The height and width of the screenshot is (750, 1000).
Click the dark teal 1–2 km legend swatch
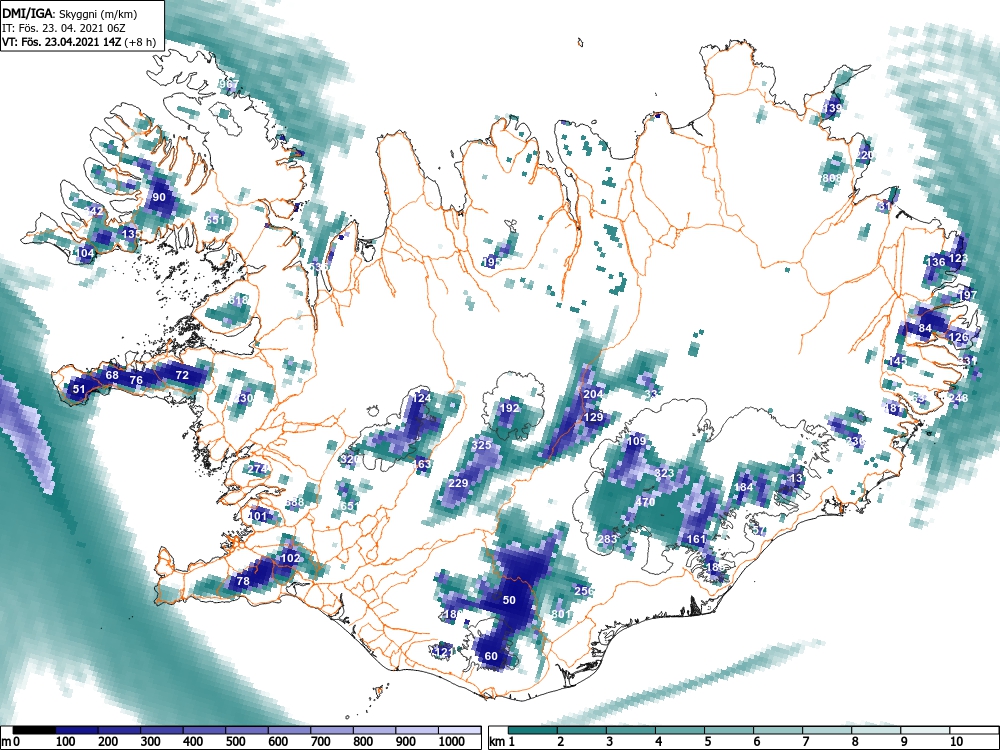(533, 730)
